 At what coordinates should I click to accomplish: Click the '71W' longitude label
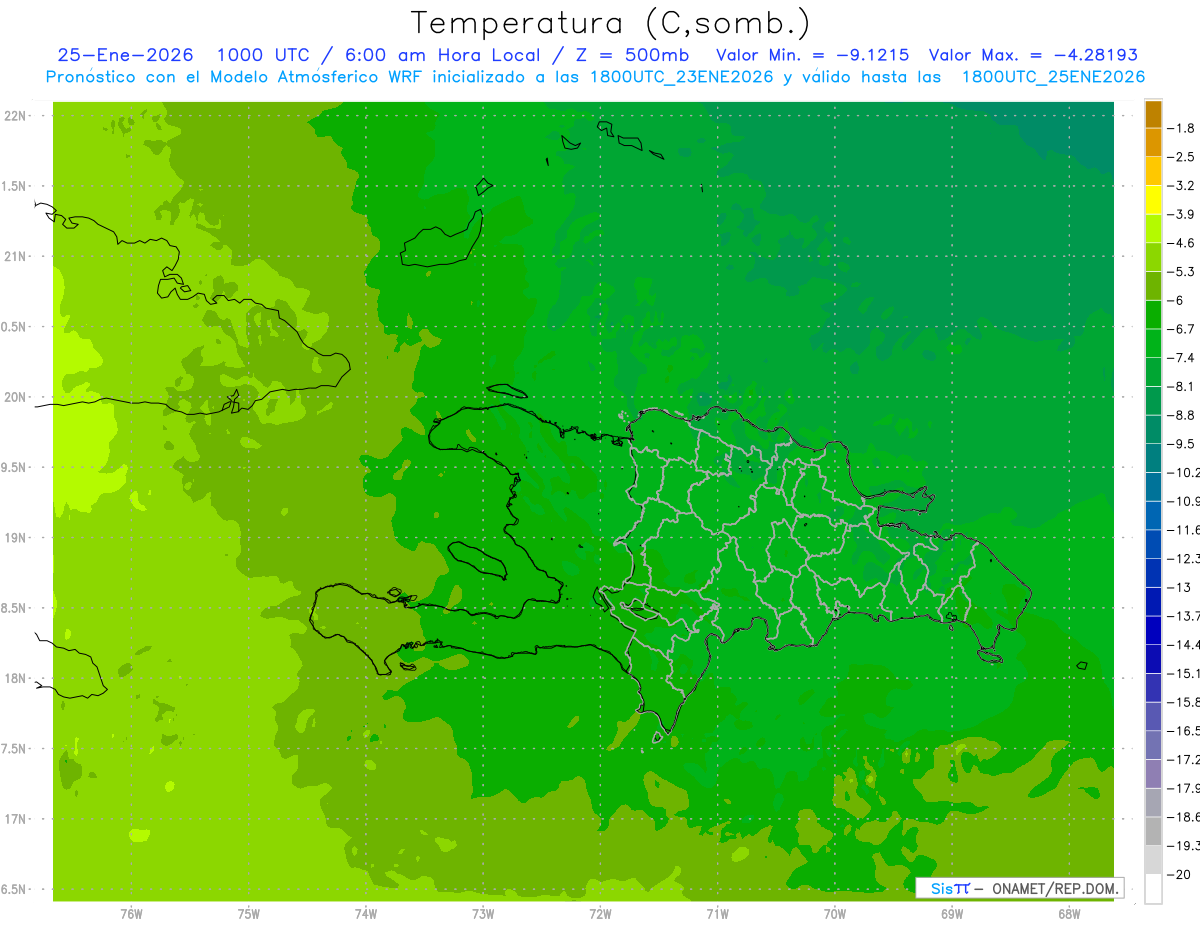tap(717, 913)
